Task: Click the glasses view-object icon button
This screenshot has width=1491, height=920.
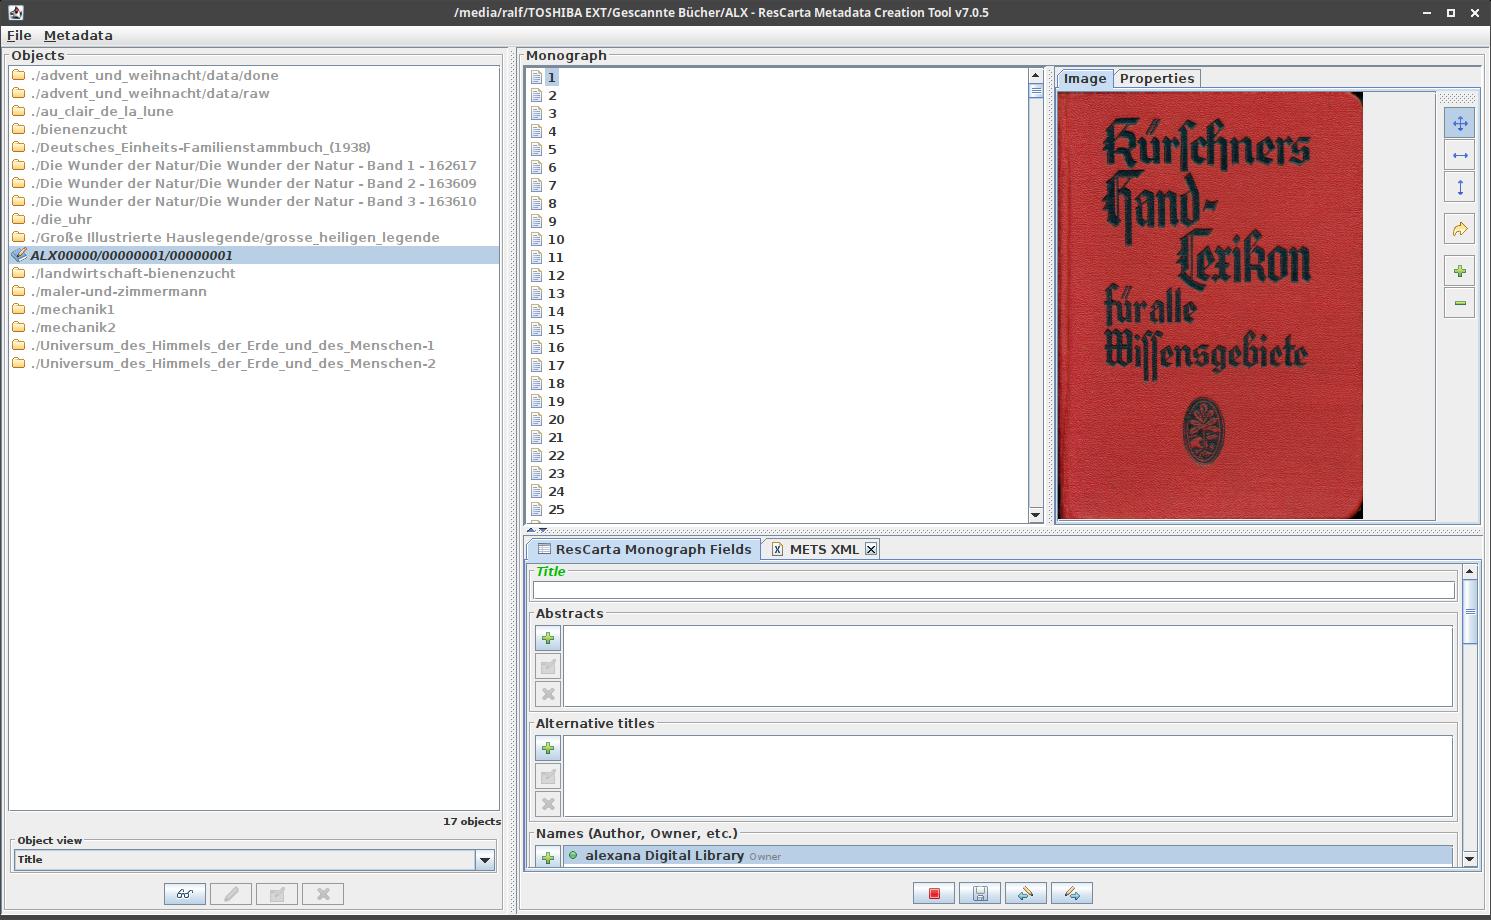Action: point(185,894)
